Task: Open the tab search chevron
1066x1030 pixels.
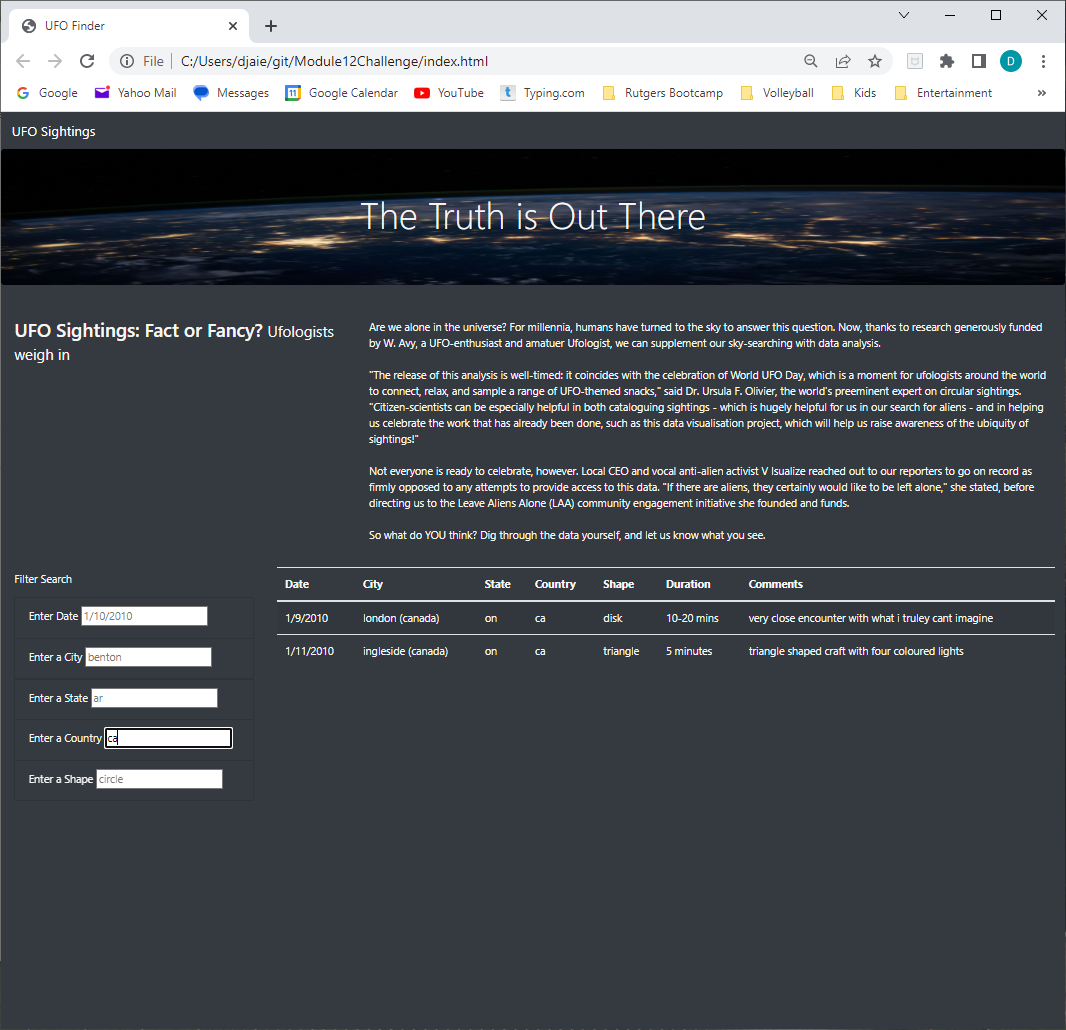Action: [x=904, y=15]
